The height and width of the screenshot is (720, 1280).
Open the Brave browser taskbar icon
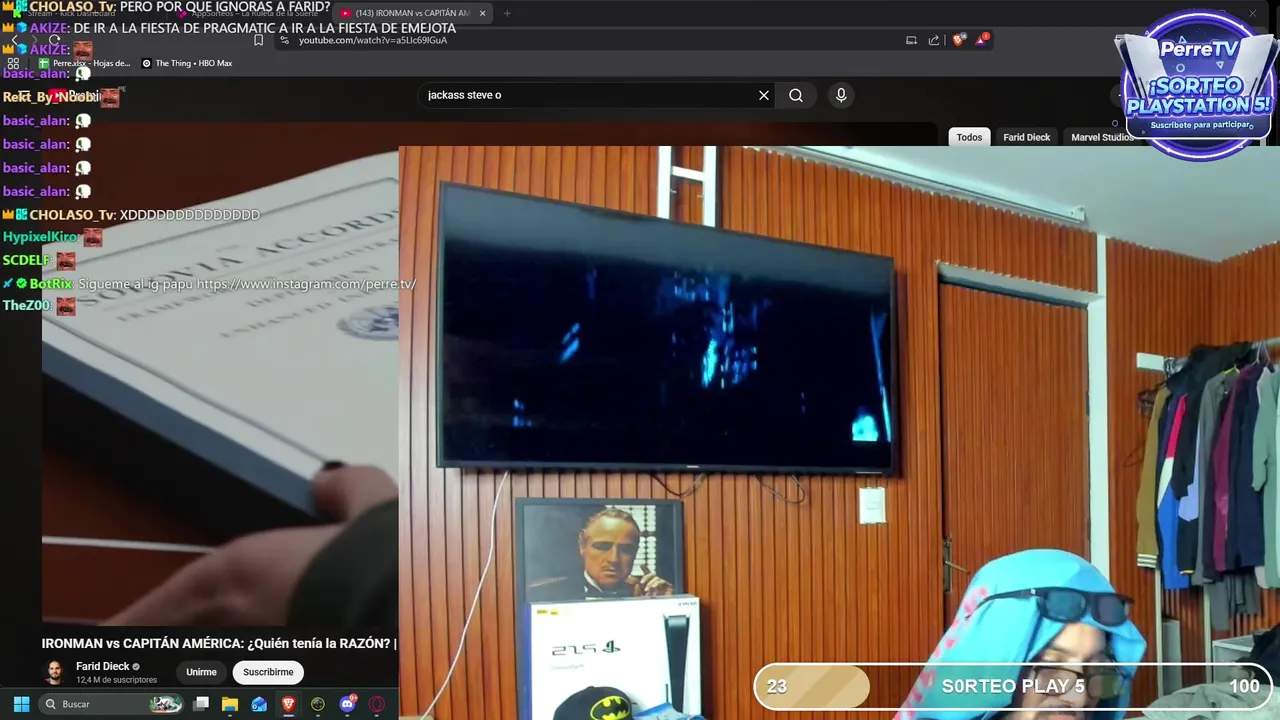[289, 704]
